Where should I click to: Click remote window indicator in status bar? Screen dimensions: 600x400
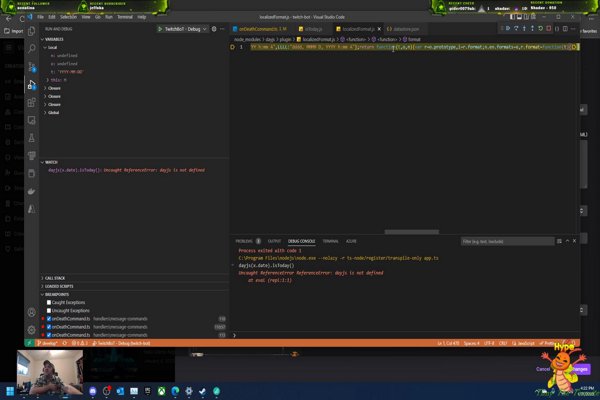[29, 343]
